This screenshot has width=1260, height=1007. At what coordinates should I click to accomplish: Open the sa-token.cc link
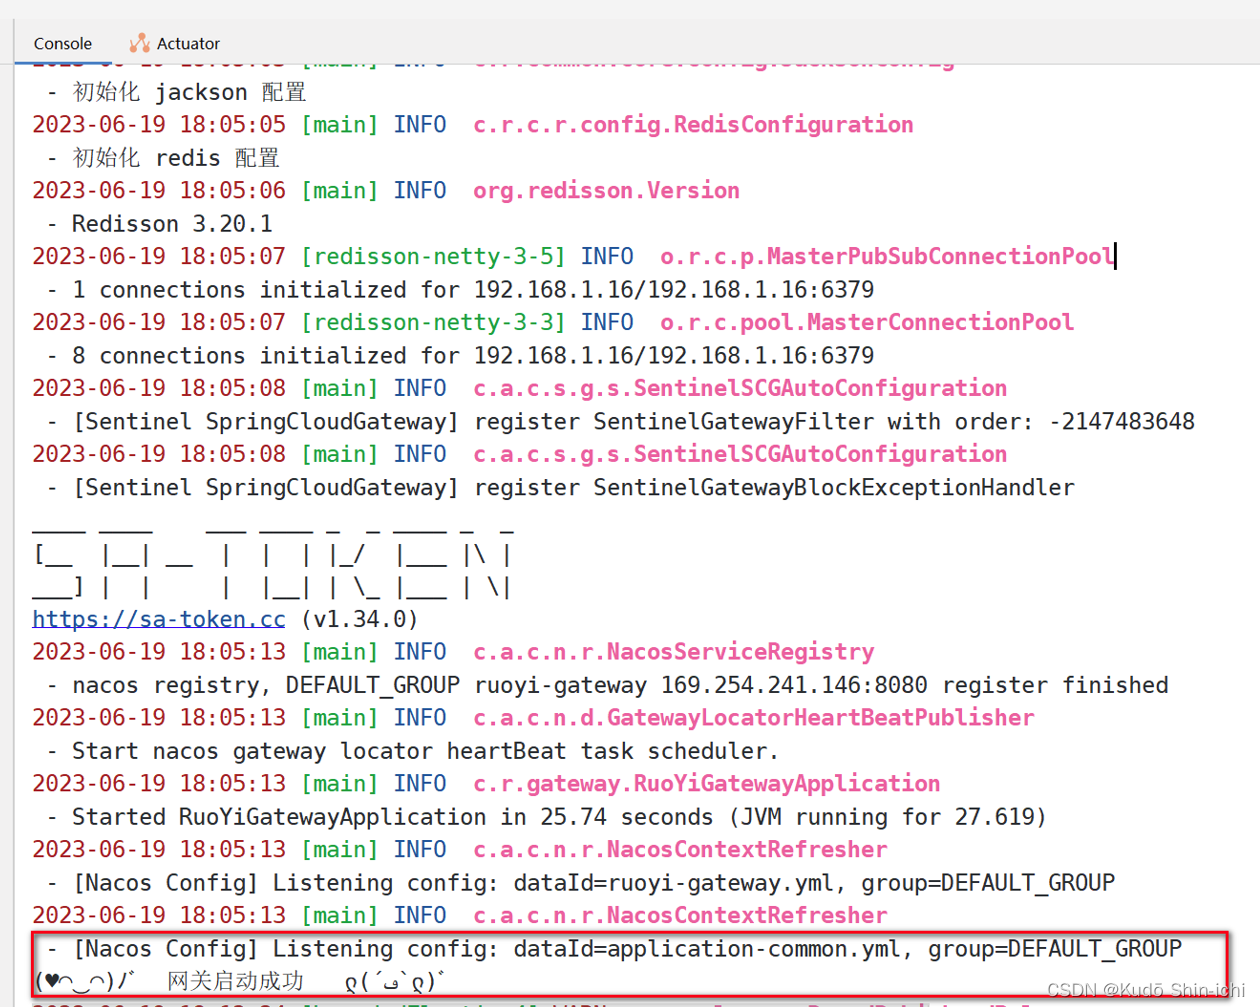click(157, 618)
